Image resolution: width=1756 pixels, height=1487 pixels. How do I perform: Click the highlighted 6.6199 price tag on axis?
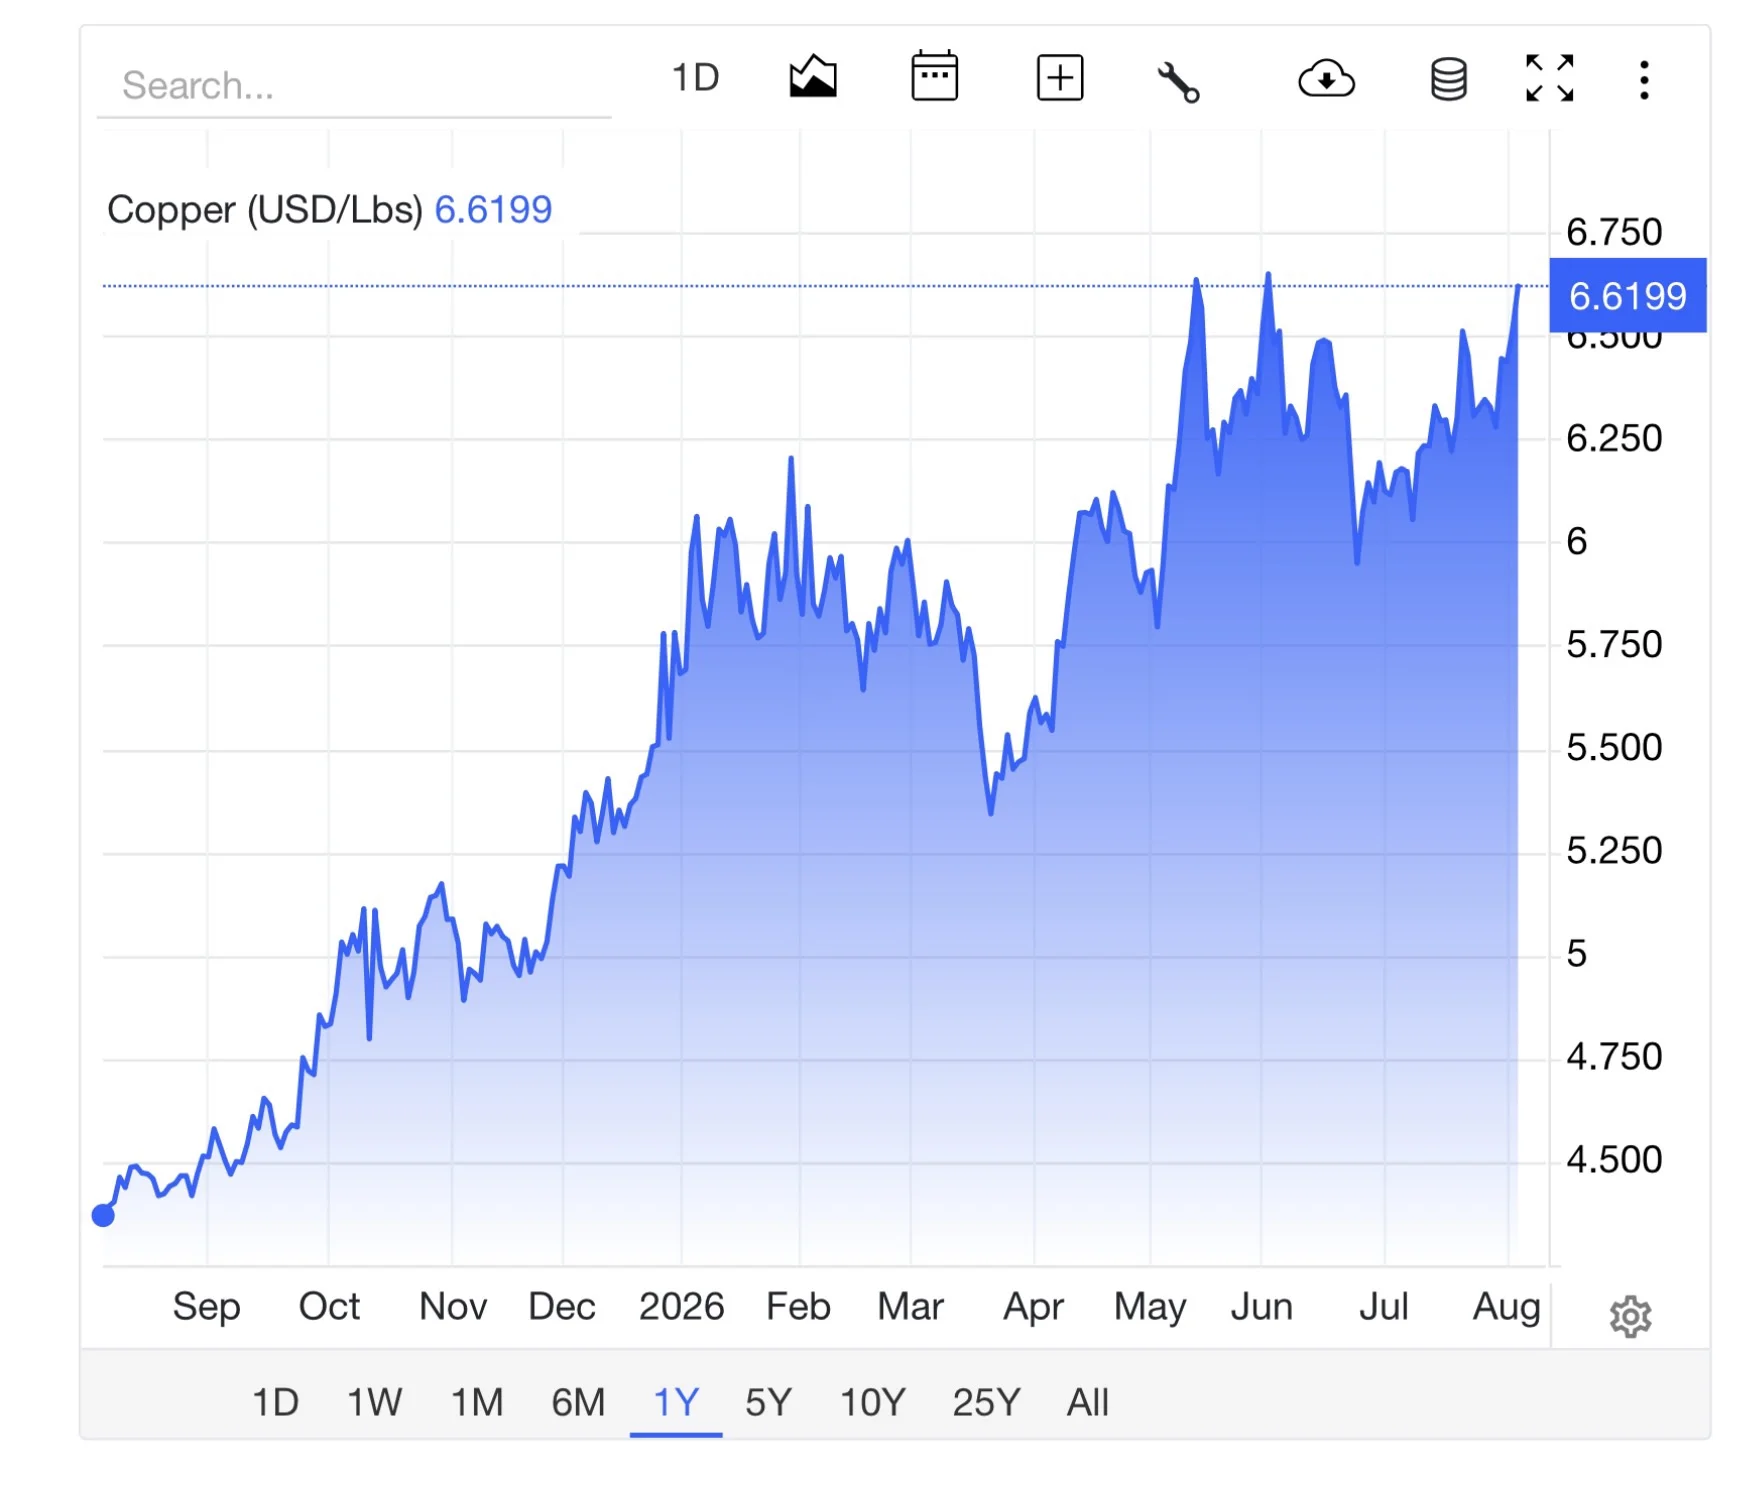pyautogui.click(x=1627, y=296)
